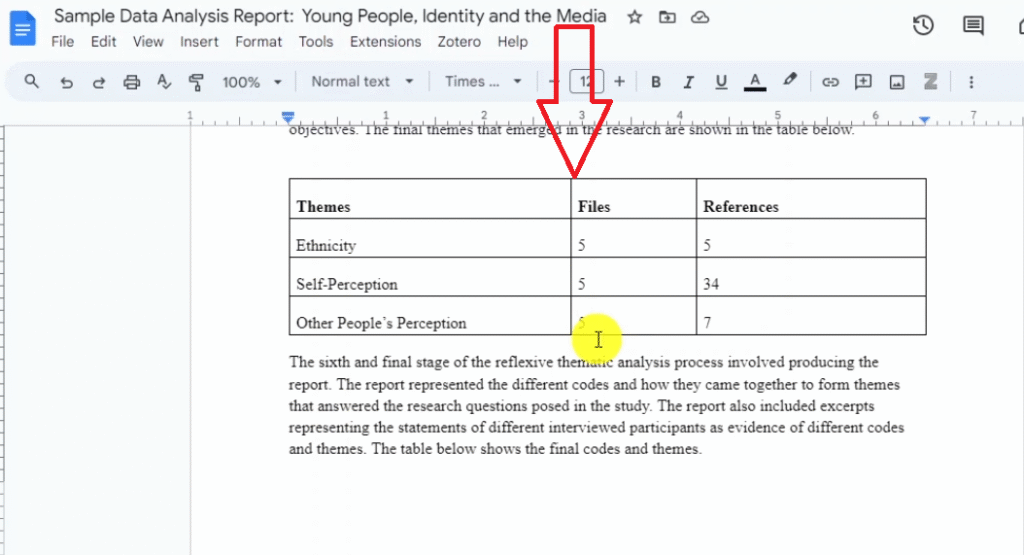Open the zoom level 100% dropdown
This screenshot has width=1024, height=555.
pyautogui.click(x=251, y=82)
